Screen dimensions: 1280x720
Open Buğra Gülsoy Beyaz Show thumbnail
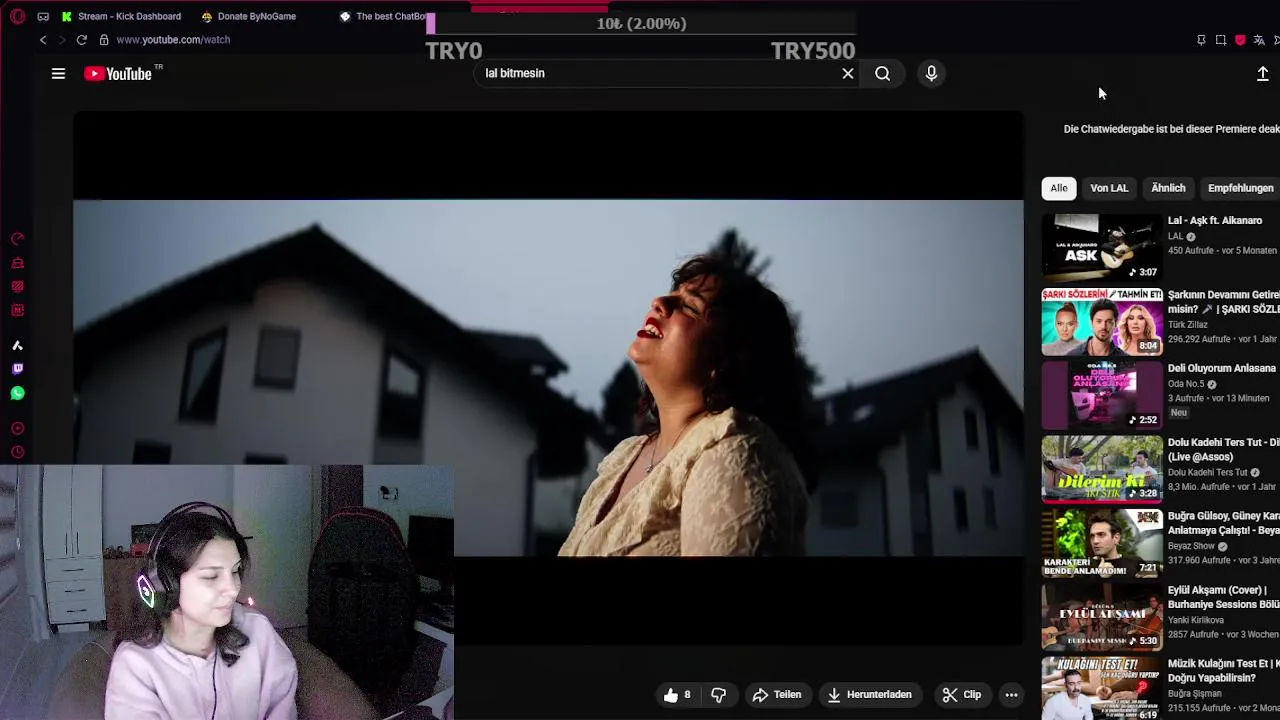point(1102,543)
